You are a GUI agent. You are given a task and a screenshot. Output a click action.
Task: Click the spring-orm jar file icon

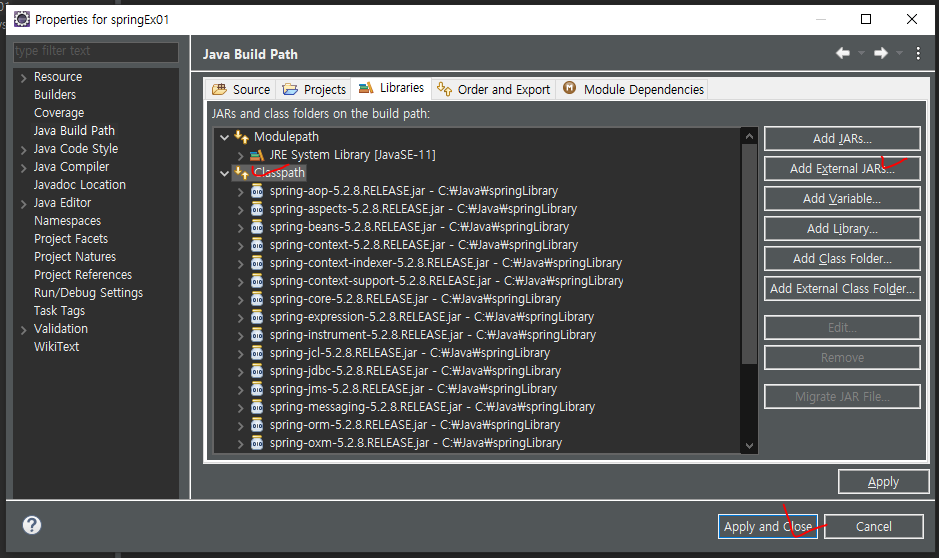(x=257, y=425)
